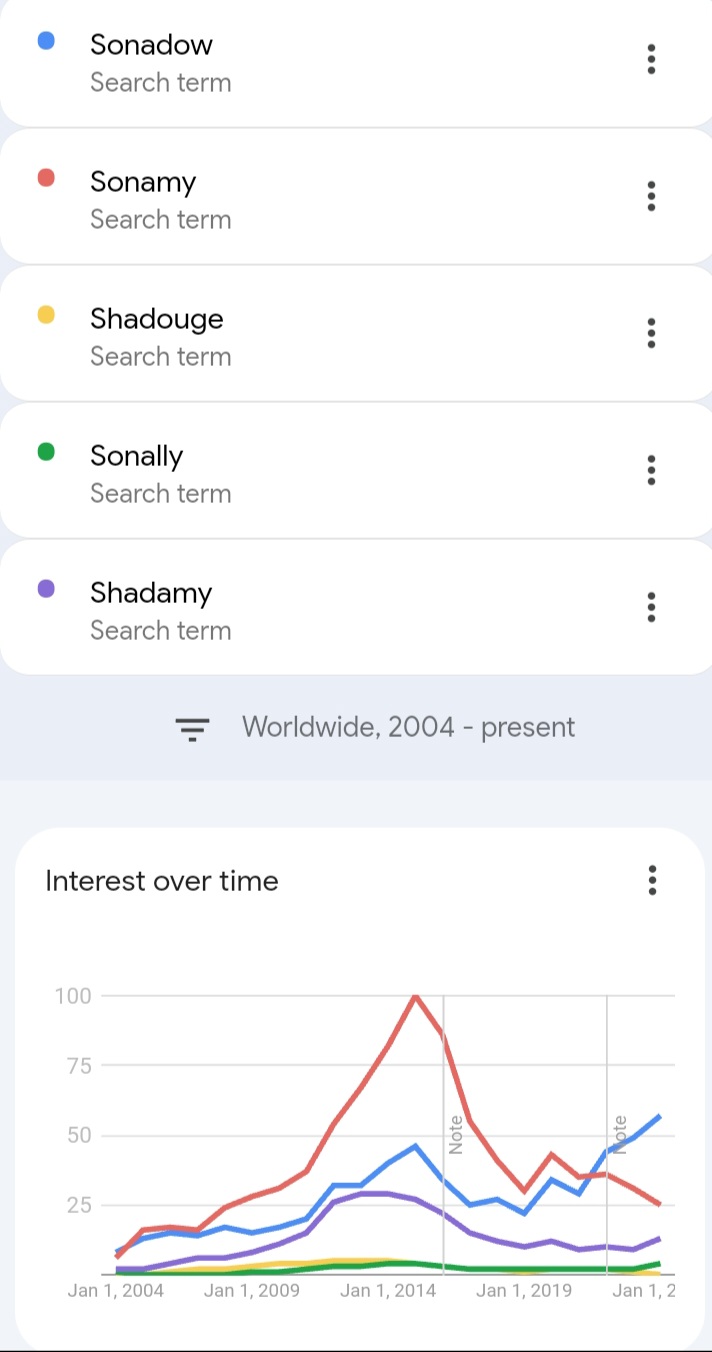The image size is (712, 1352).
Task: Click the red line peak at 100
Action: pyautogui.click(x=415, y=996)
